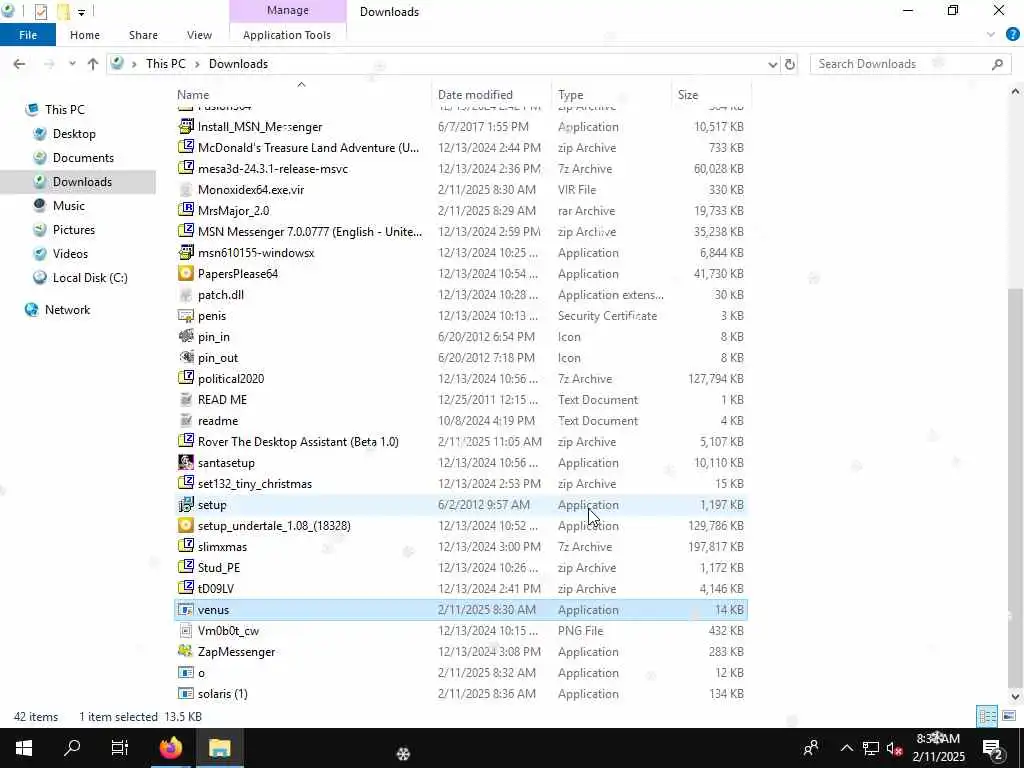Click the Back navigation arrow

coord(19,64)
